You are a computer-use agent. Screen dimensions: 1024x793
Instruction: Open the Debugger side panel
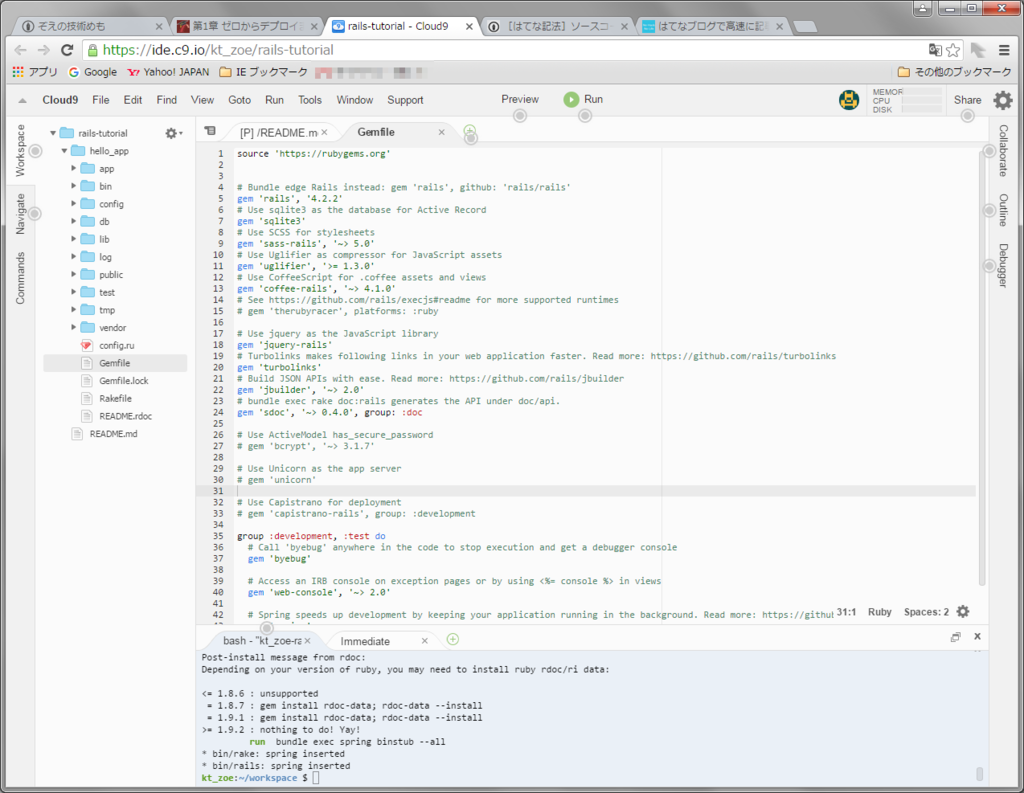point(1003,265)
